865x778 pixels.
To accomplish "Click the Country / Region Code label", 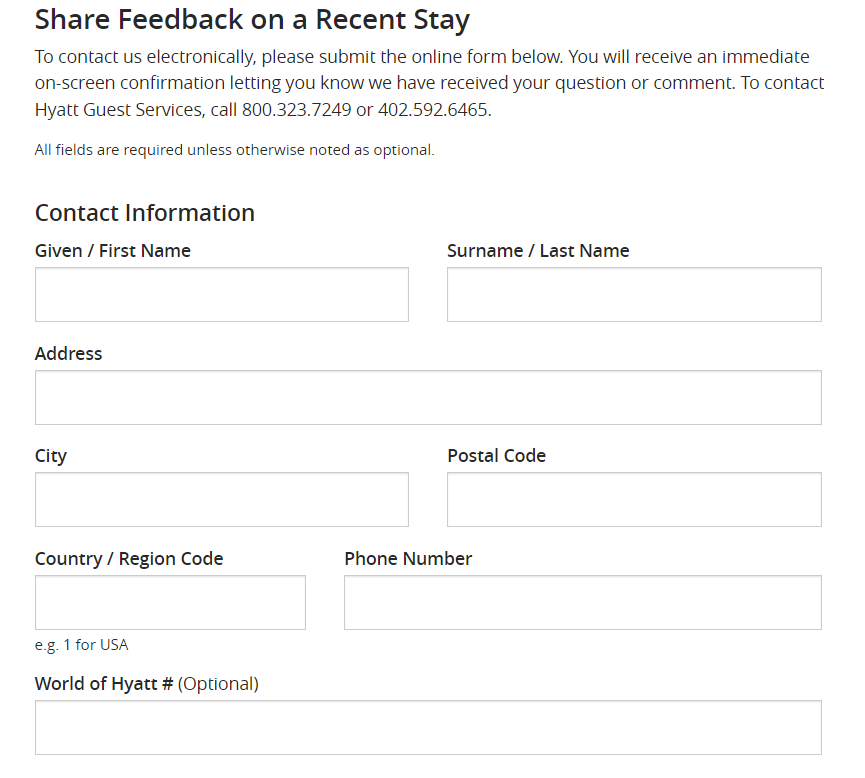I will click(x=129, y=558).
